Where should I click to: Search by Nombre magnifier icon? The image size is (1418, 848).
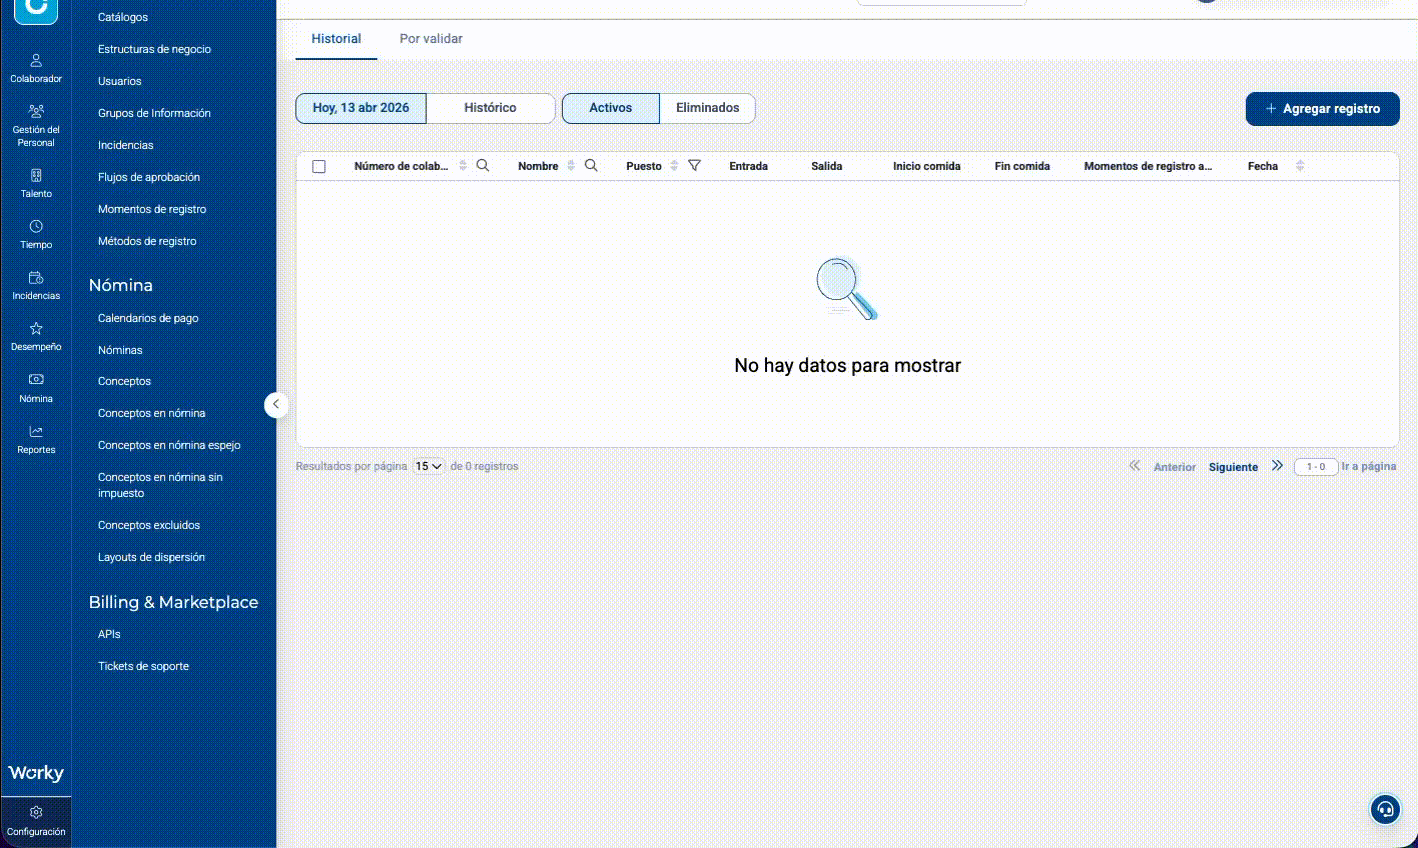pyautogui.click(x=591, y=166)
